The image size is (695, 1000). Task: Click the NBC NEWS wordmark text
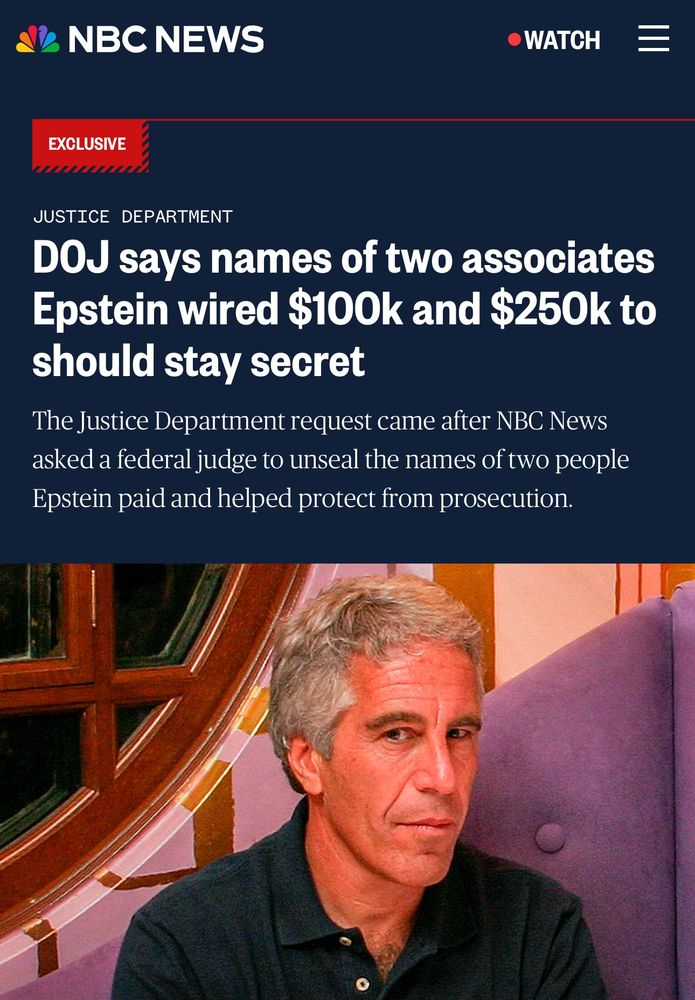click(166, 39)
